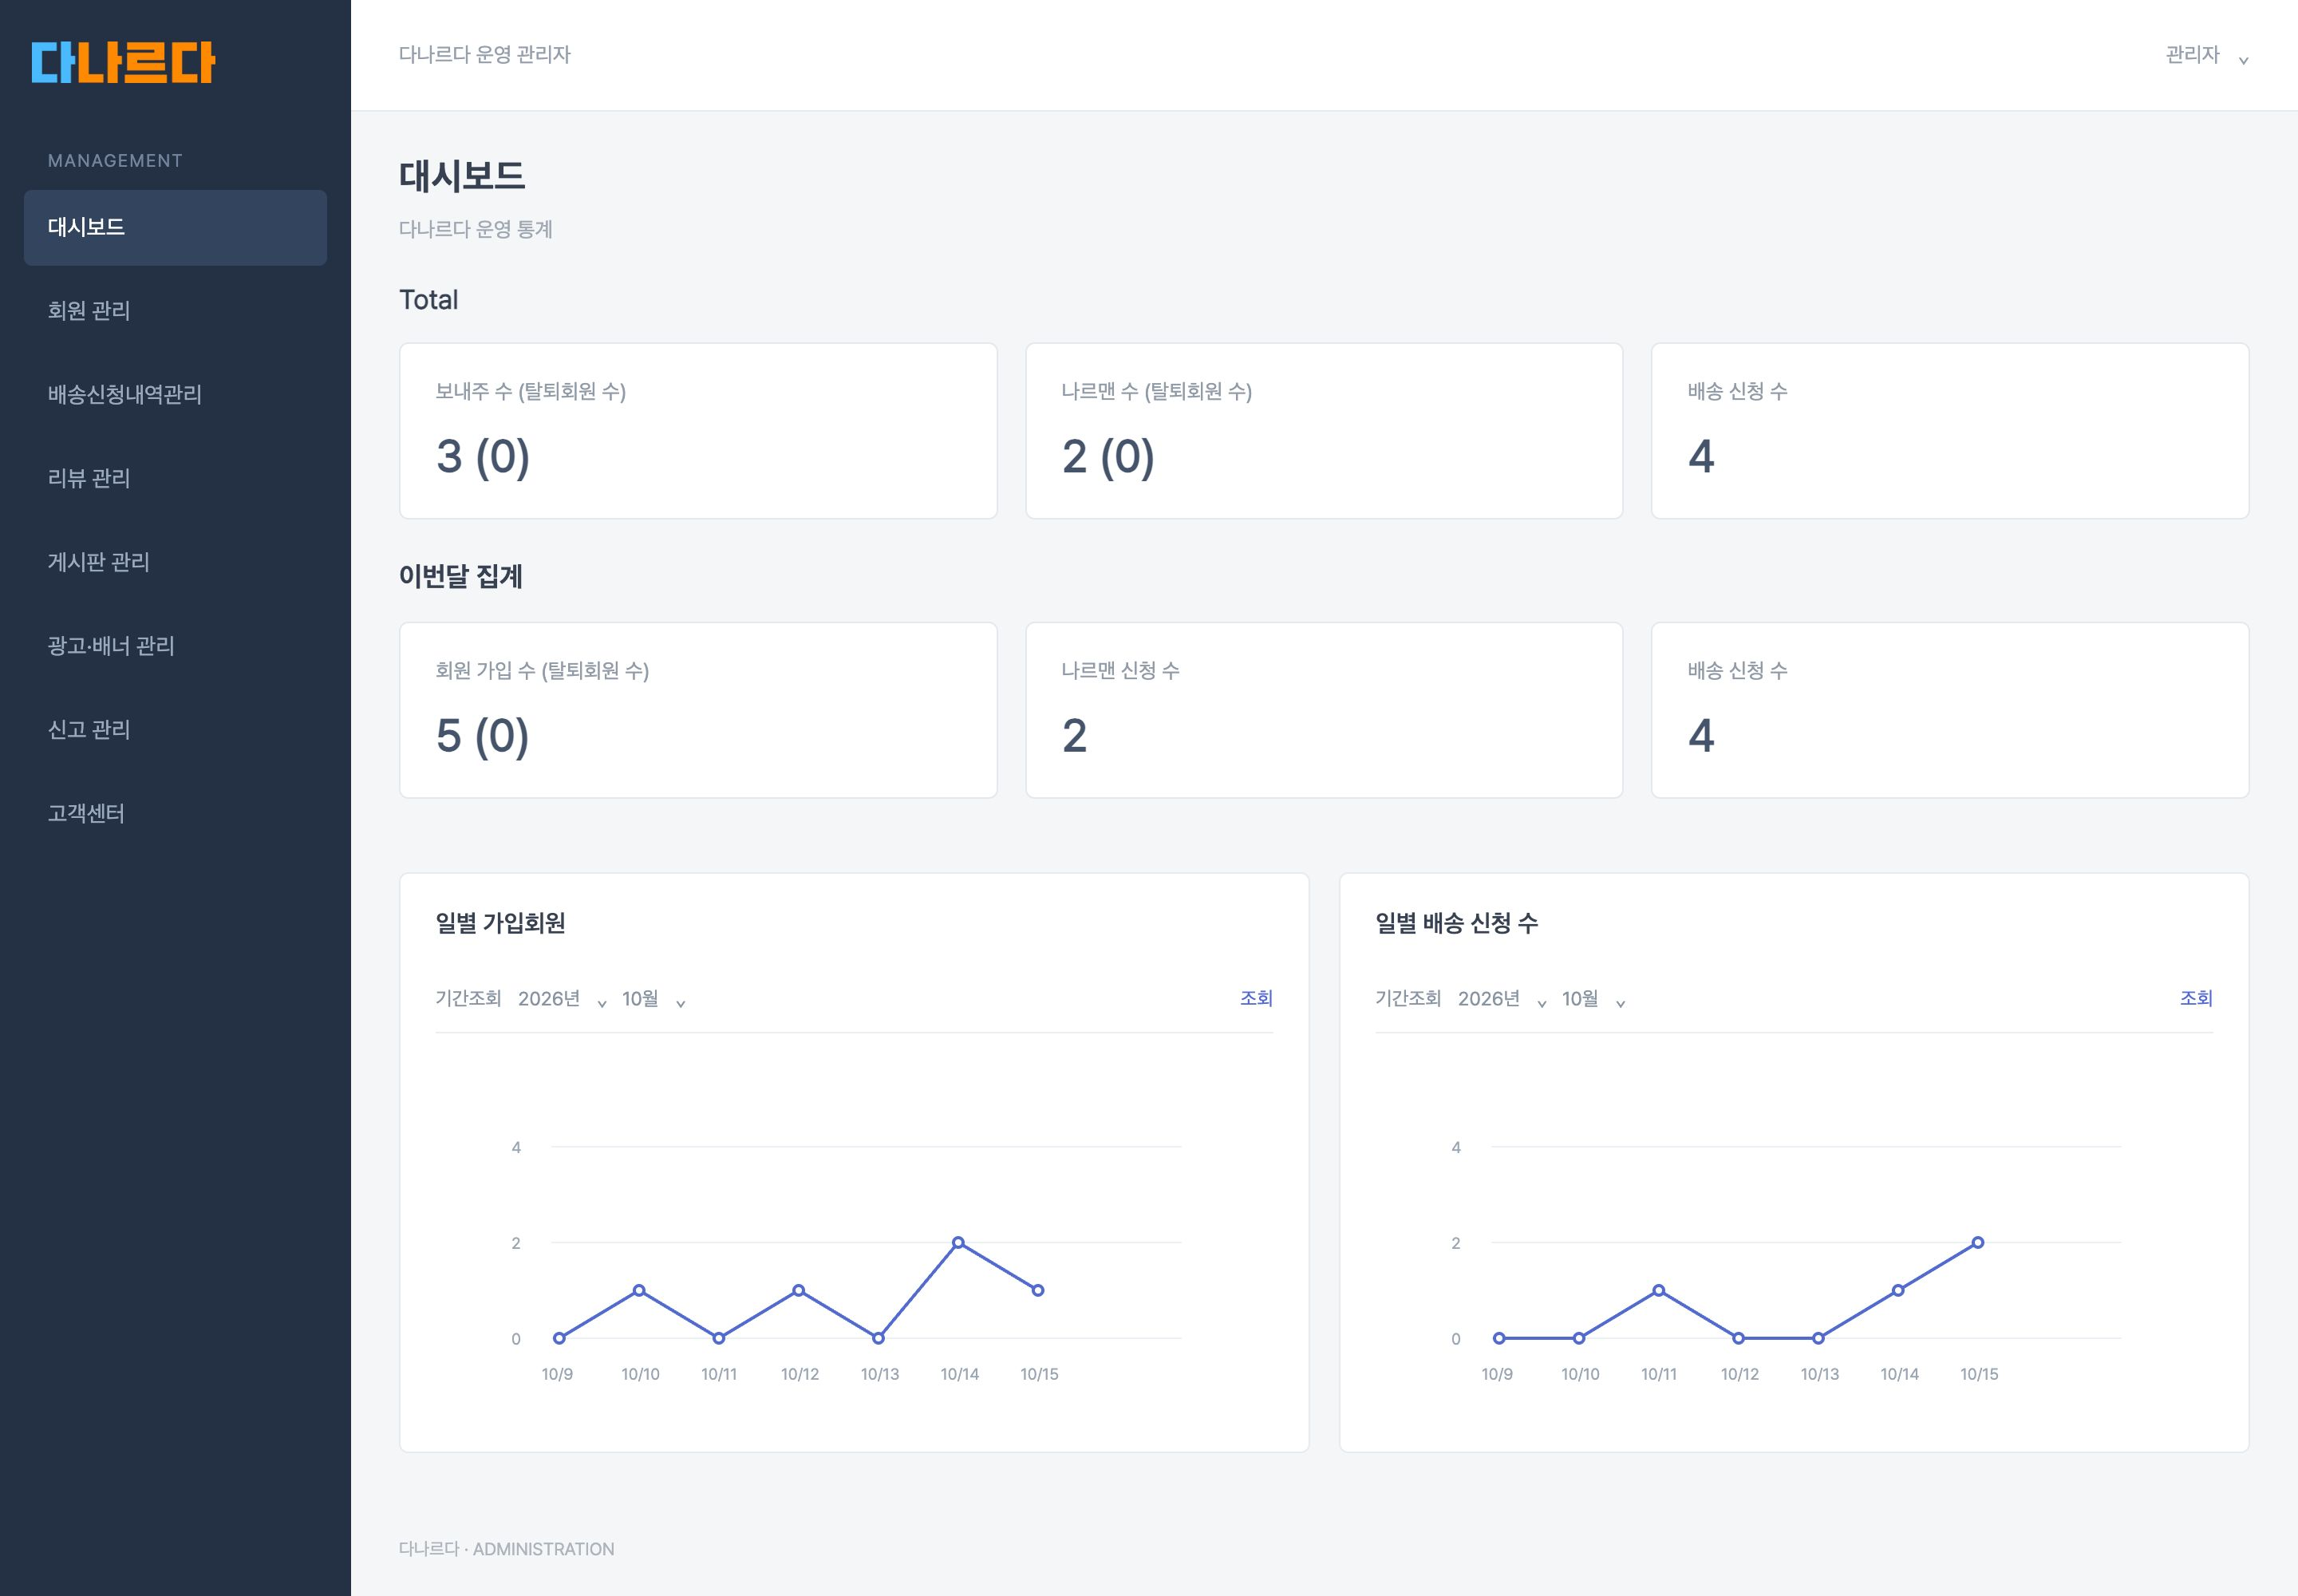
Task: Click 조회 in 일별 가입회원 panel
Action: click(1256, 998)
